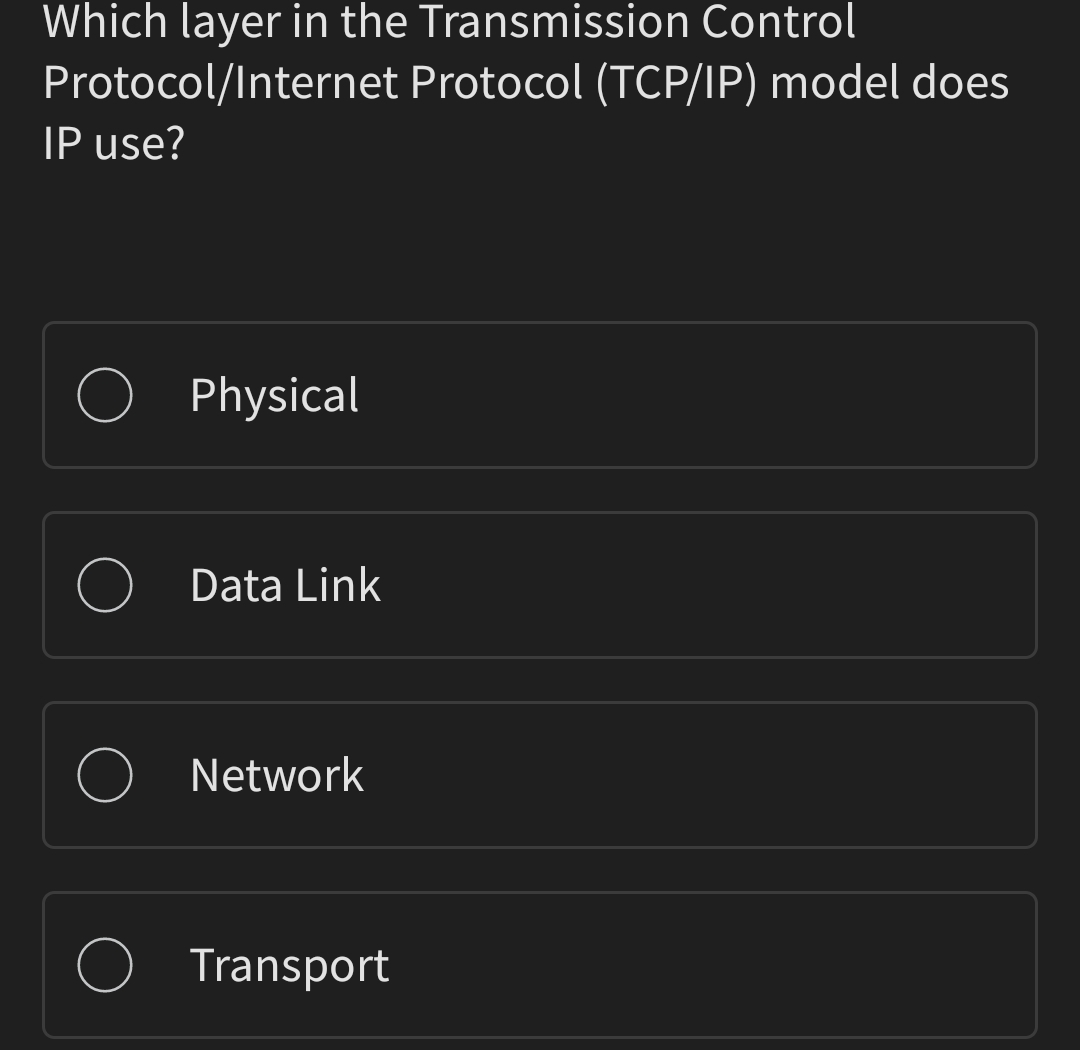Select the Network radio button
This screenshot has height=1050, width=1080.
pos(104,774)
